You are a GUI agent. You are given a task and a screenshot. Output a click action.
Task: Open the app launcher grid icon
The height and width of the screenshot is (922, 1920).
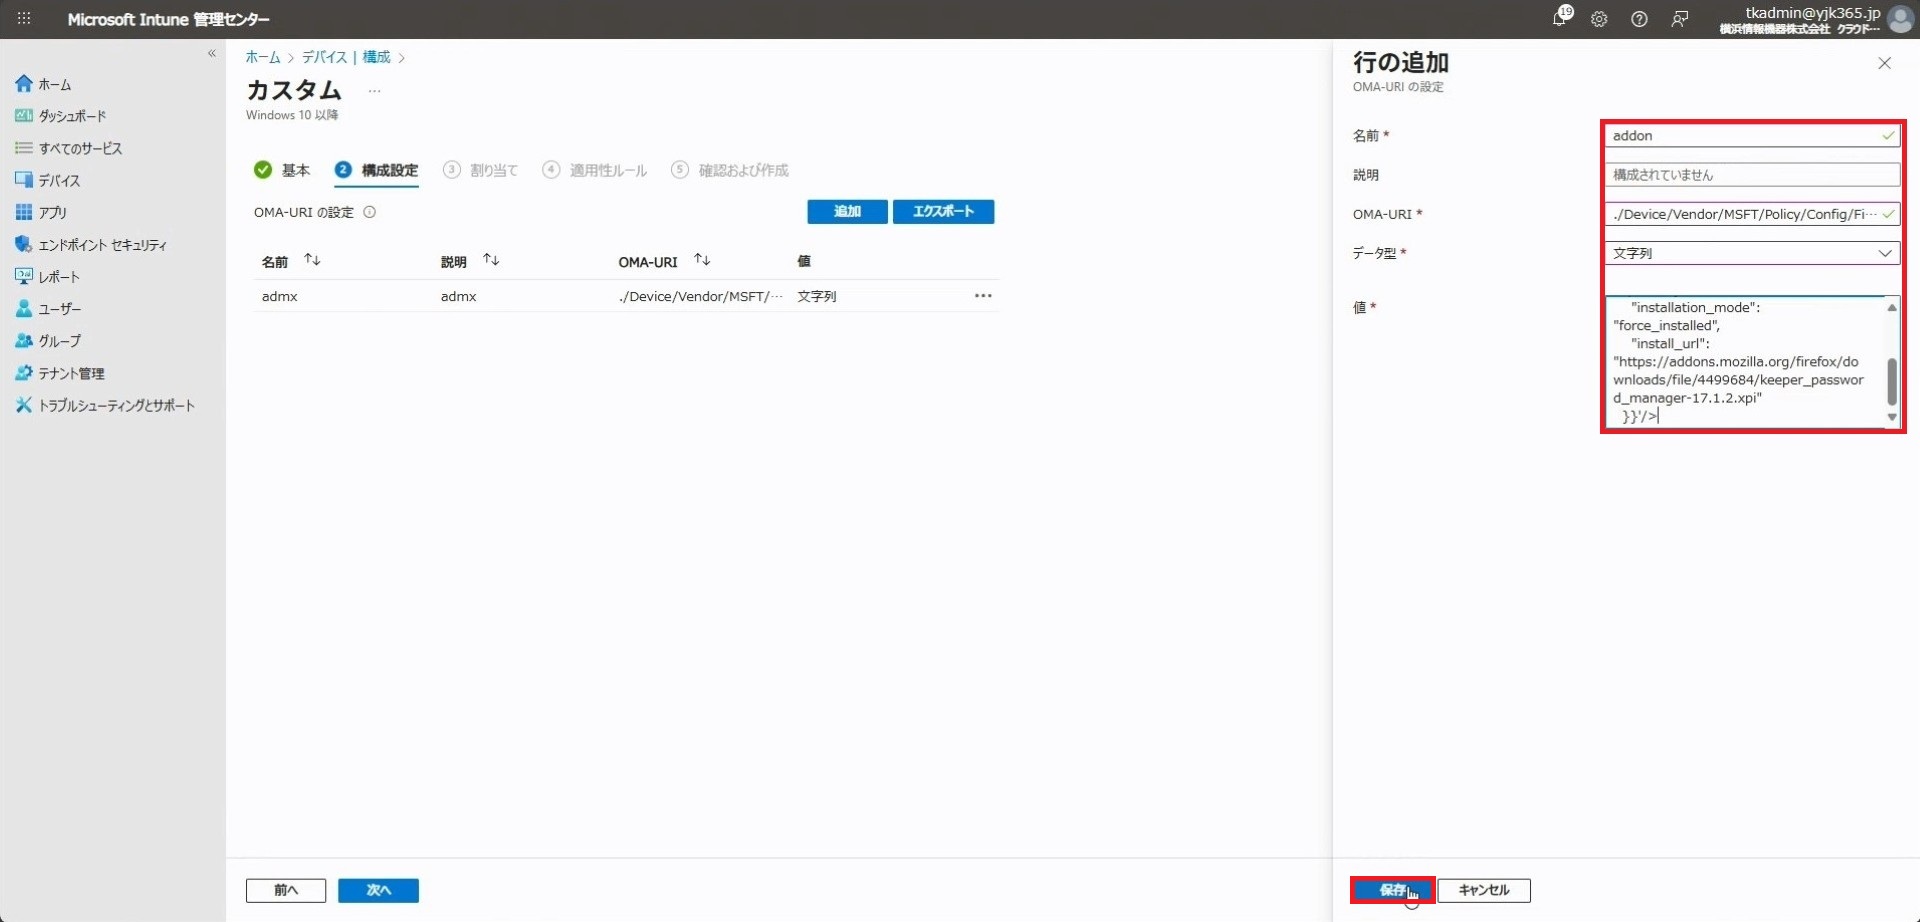click(x=24, y=19)
